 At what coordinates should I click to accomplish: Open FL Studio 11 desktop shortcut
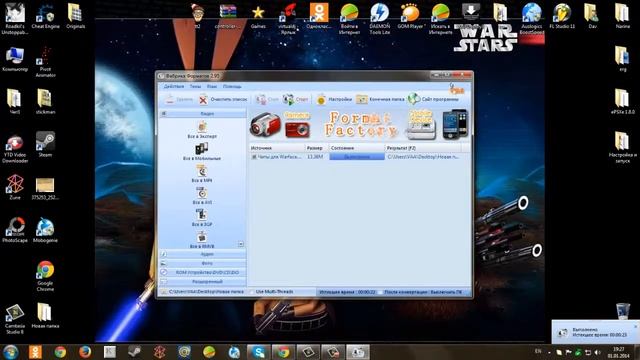(x=562, y=16)
